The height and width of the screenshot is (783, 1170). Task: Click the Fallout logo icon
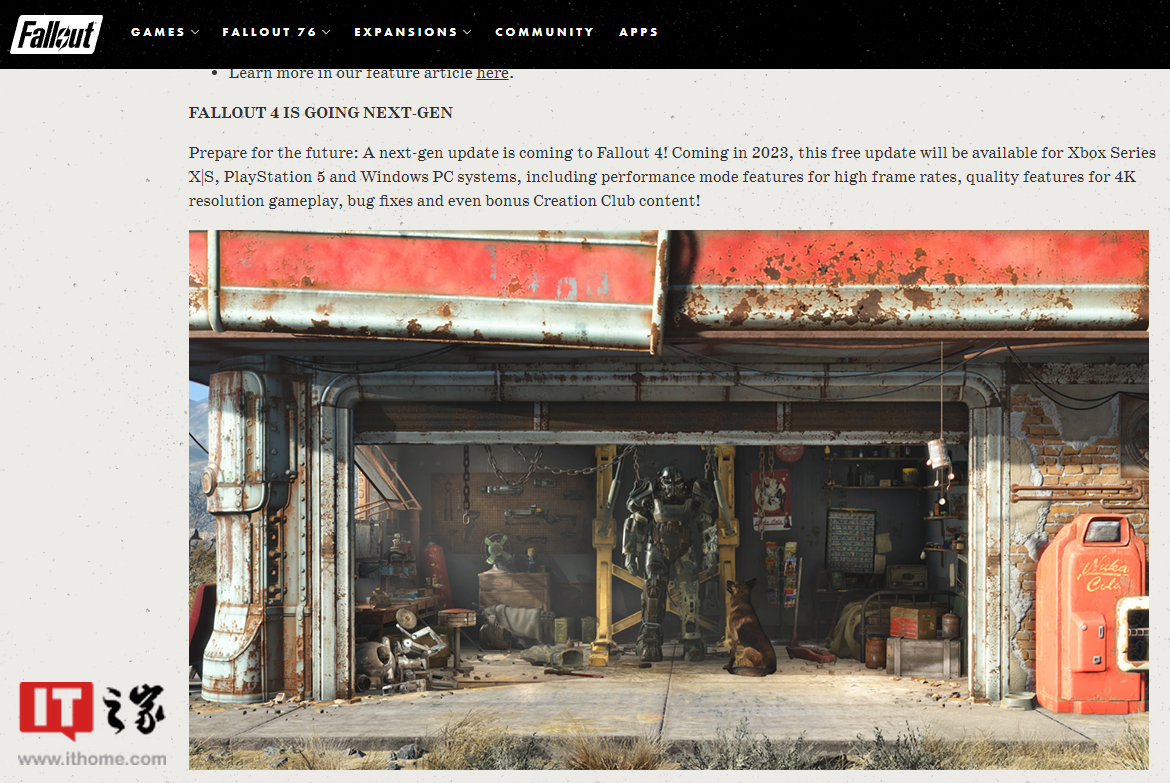pos(56,34)
